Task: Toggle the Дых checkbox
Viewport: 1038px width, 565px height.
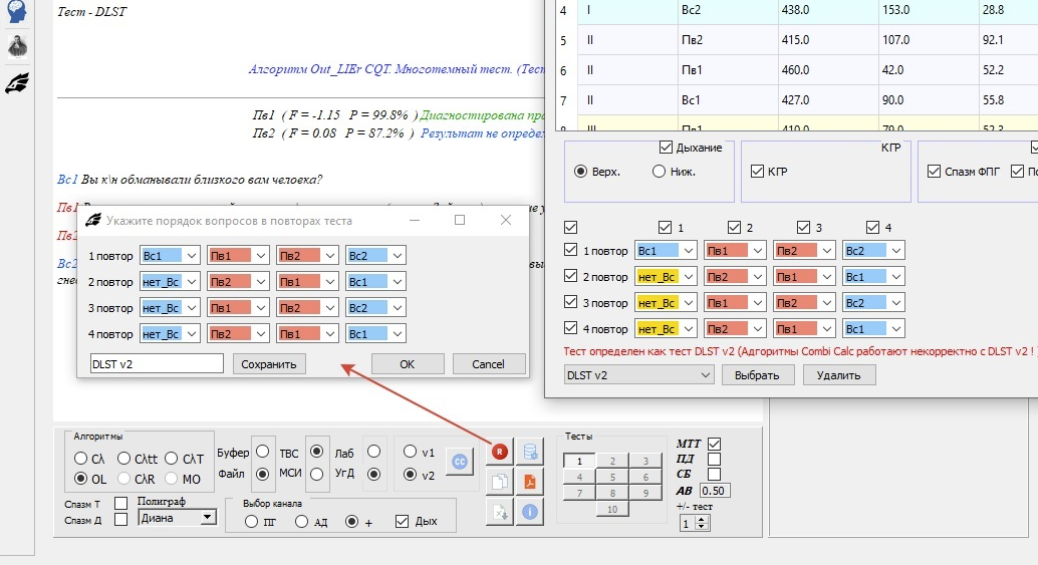Action: coord(402,521)
